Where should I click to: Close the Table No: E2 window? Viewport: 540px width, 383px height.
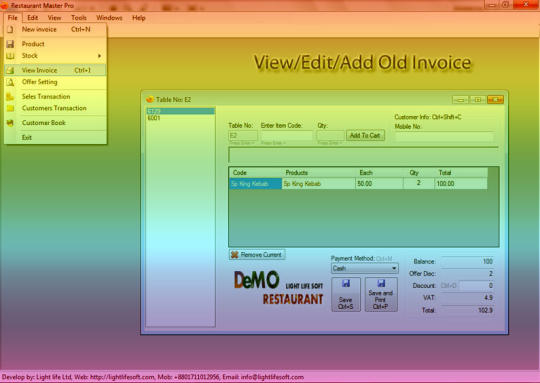[x=495, y=100]
